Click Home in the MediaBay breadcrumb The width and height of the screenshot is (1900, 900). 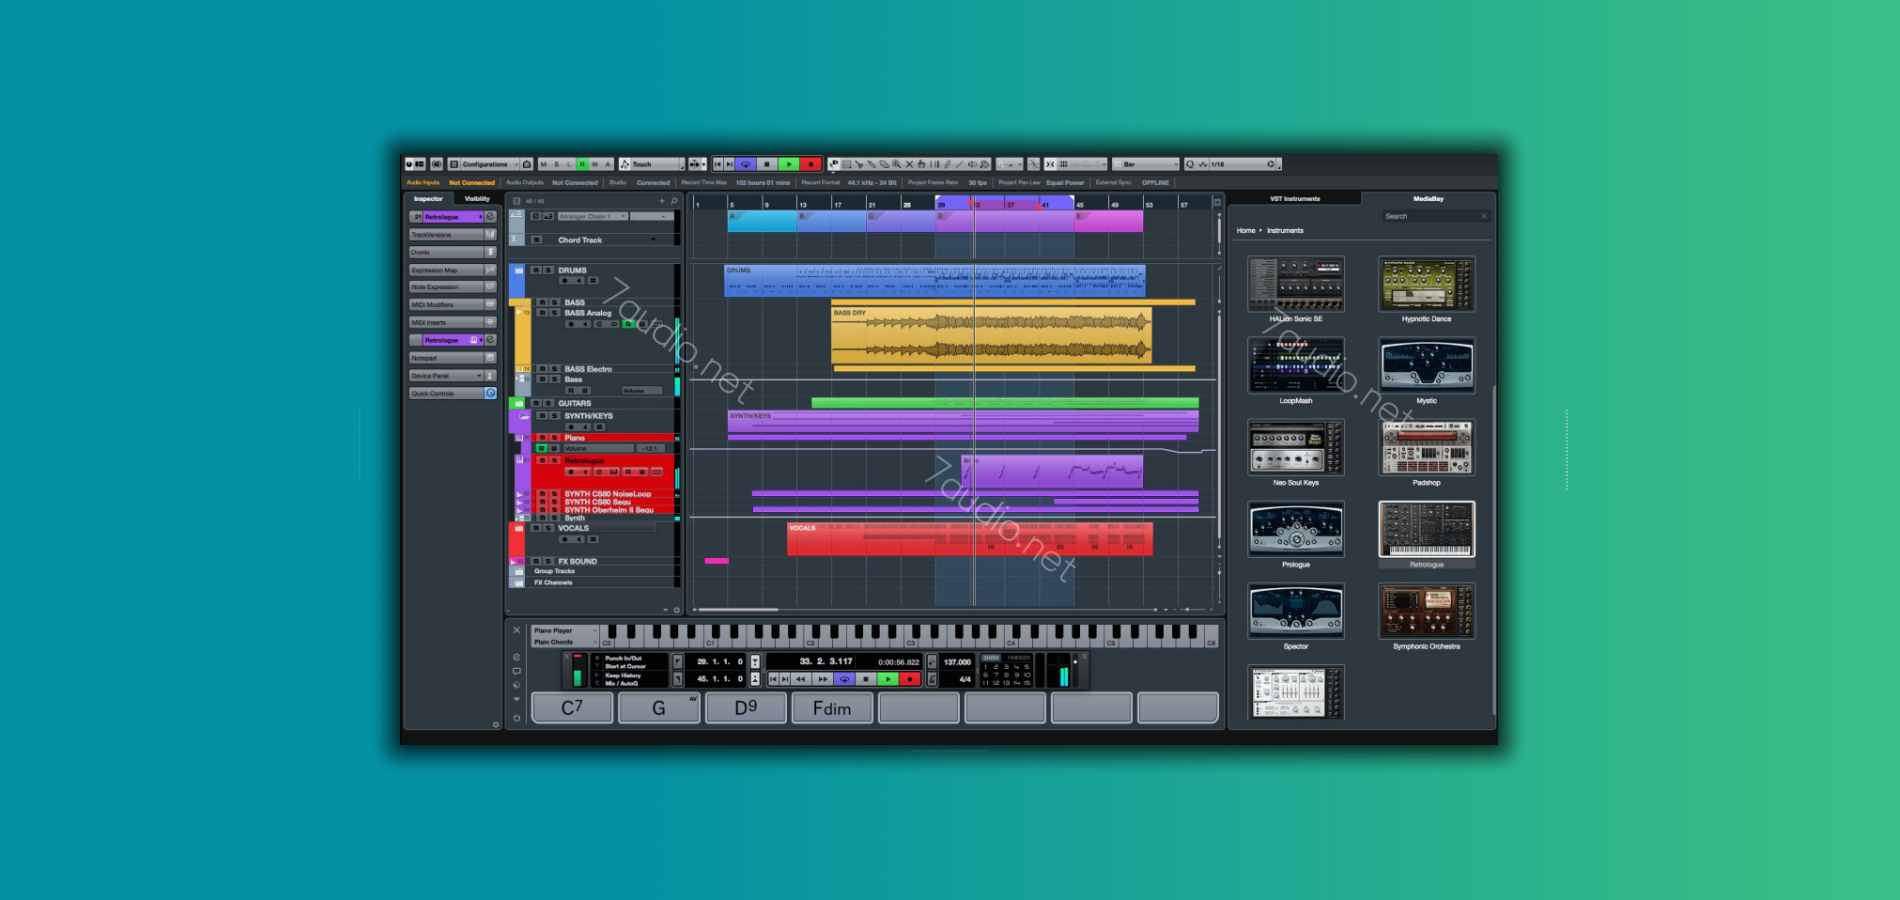pyautogui.click(x=1246, y=231)
